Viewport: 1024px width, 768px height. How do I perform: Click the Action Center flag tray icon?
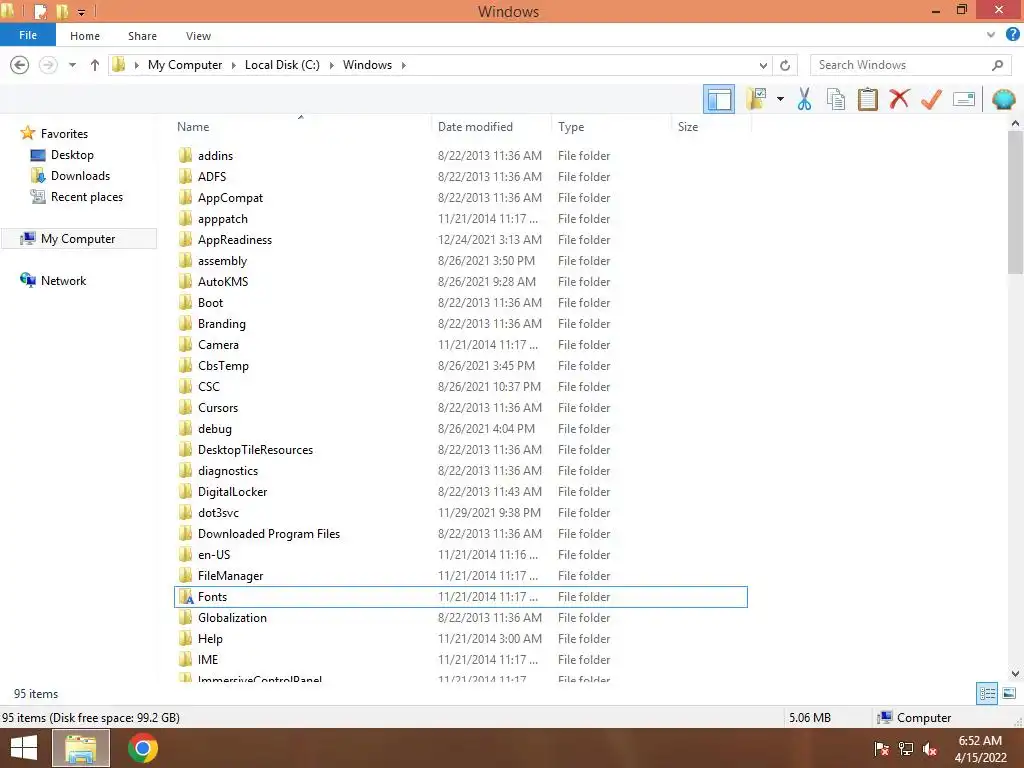pyautogui.click(x=881, y=749)
